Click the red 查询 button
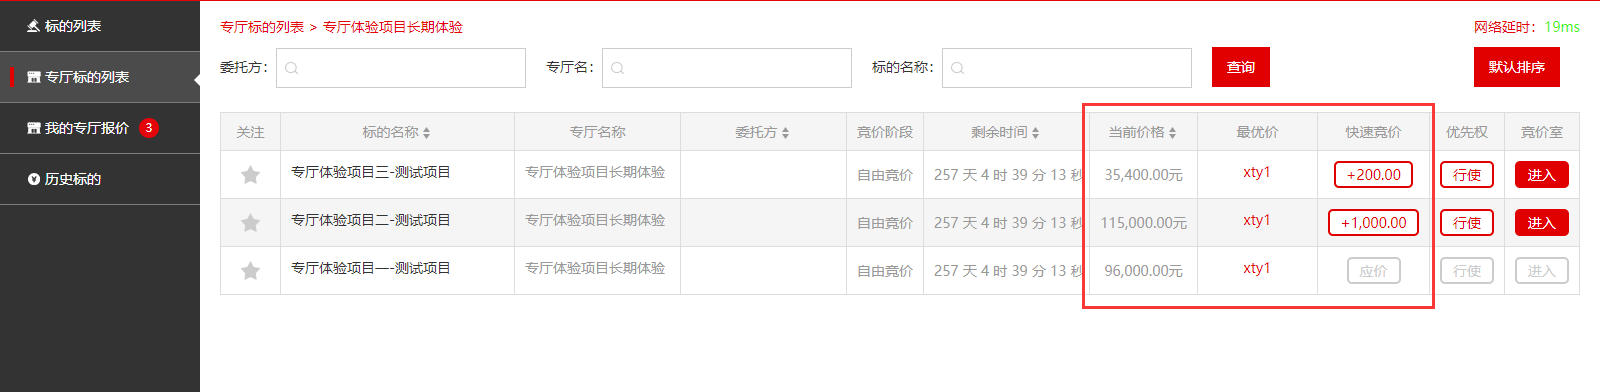The image size is (1600, 392). point(1241,67)
